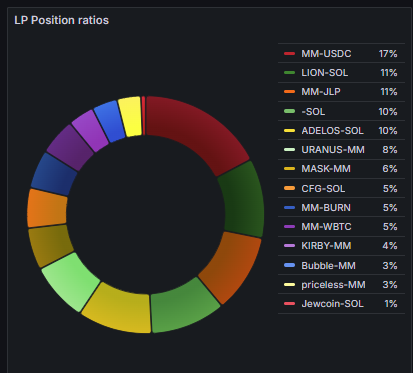Click the 4% value for KIRBY-MM
Screen dimensions: 413x373
390,246
